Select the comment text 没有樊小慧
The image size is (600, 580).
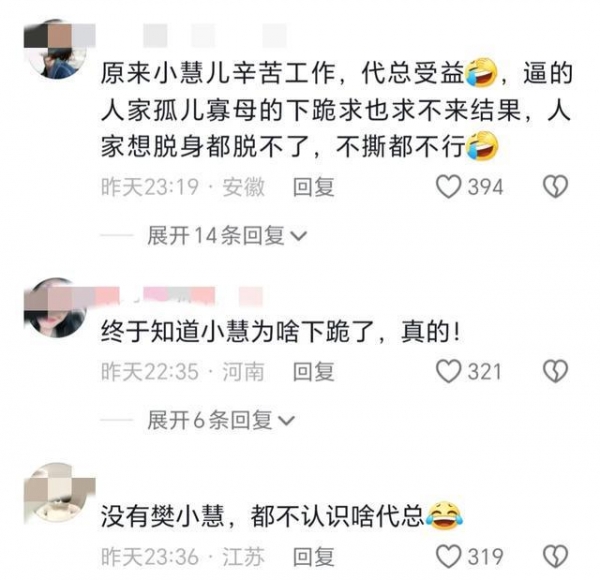(x=282, y=516)
